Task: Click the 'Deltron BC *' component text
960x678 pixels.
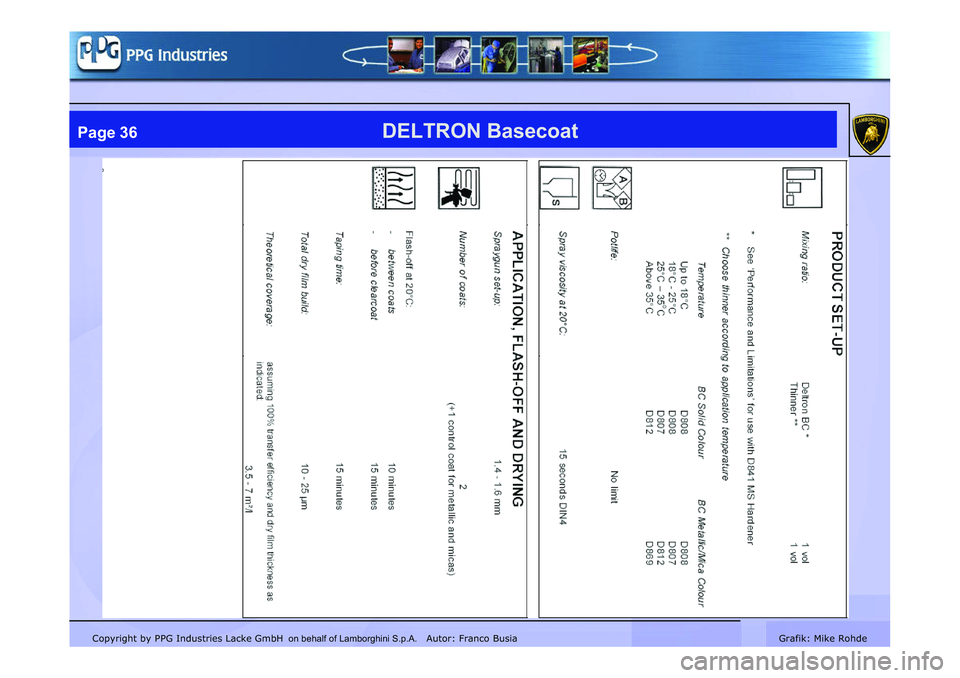Action: 806,410
